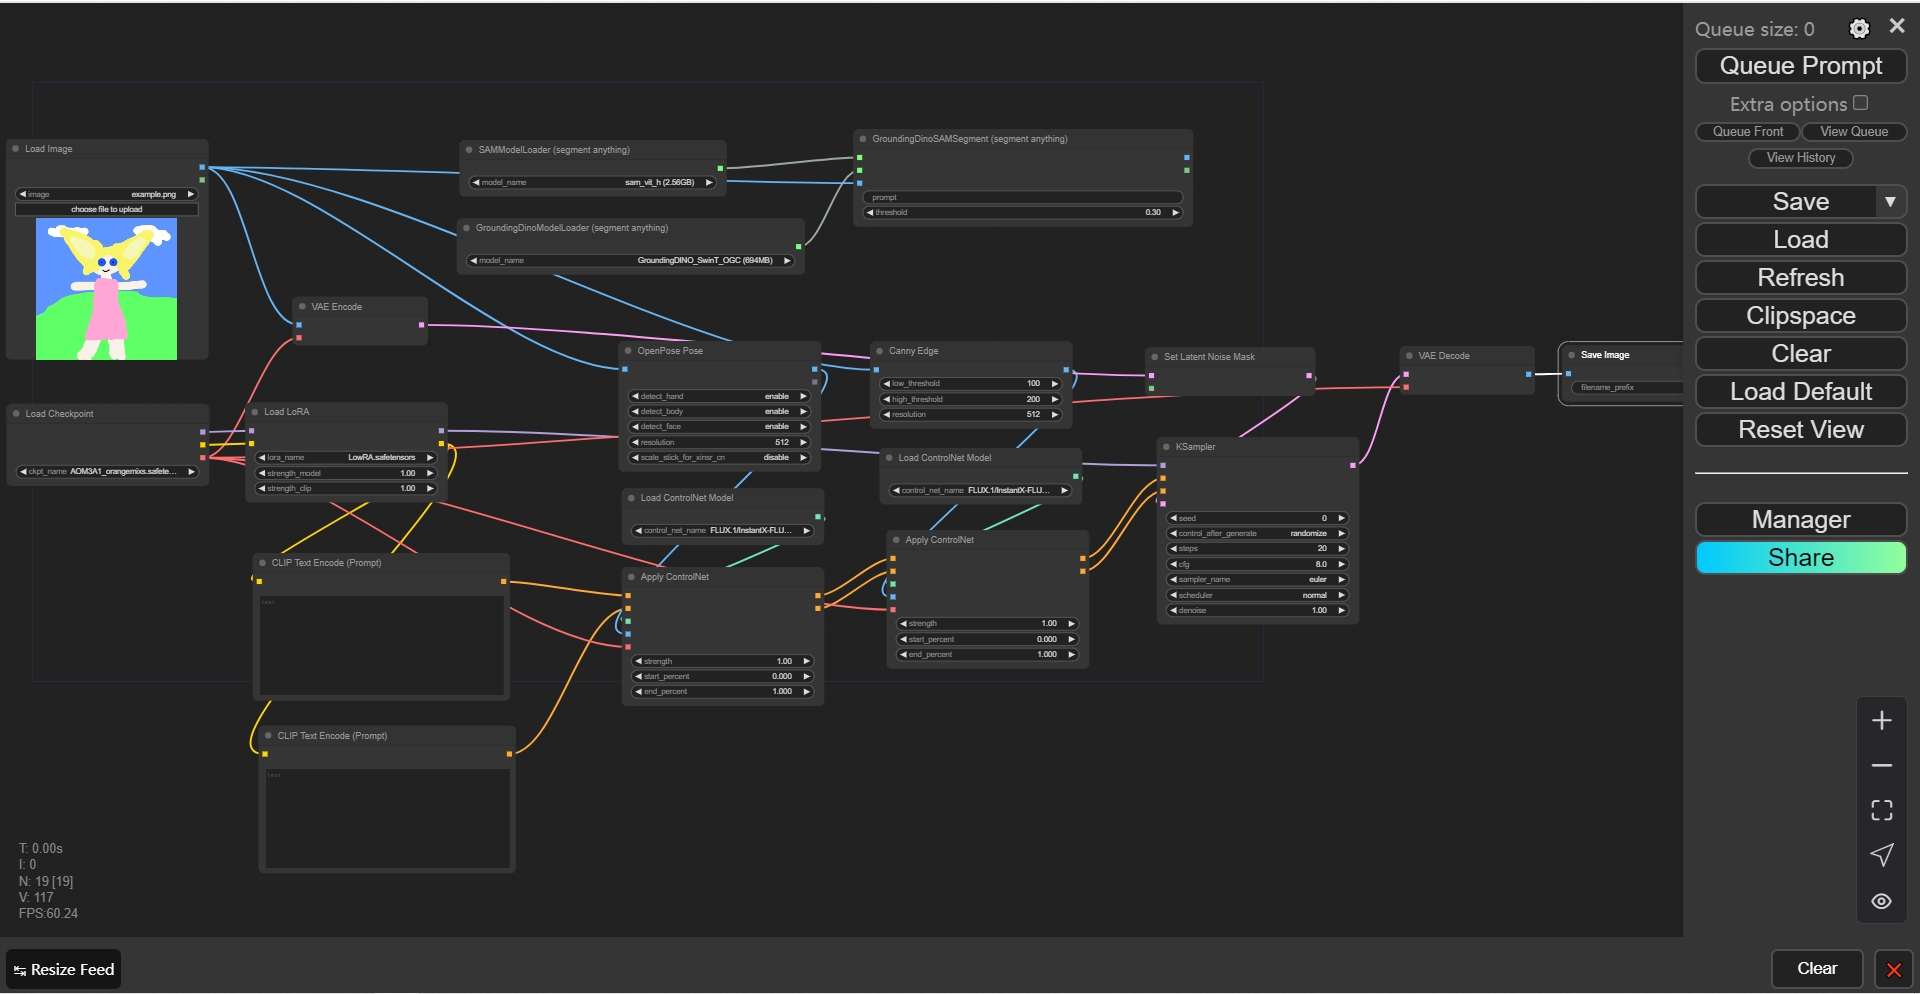Image resolution: width=1920 pixels, height=994 pixels.
Task: Open the scheduler selector in KSampler
Action: [1258, 596]
